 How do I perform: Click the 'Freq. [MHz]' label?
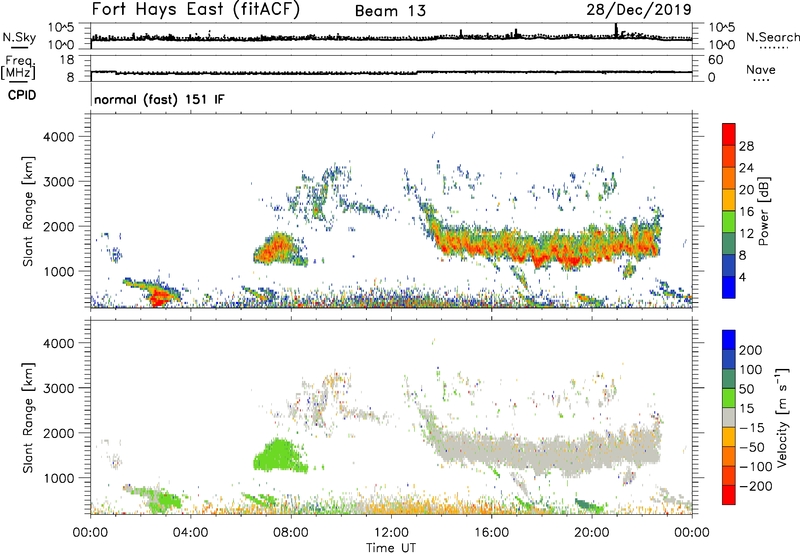coord(18,67)
